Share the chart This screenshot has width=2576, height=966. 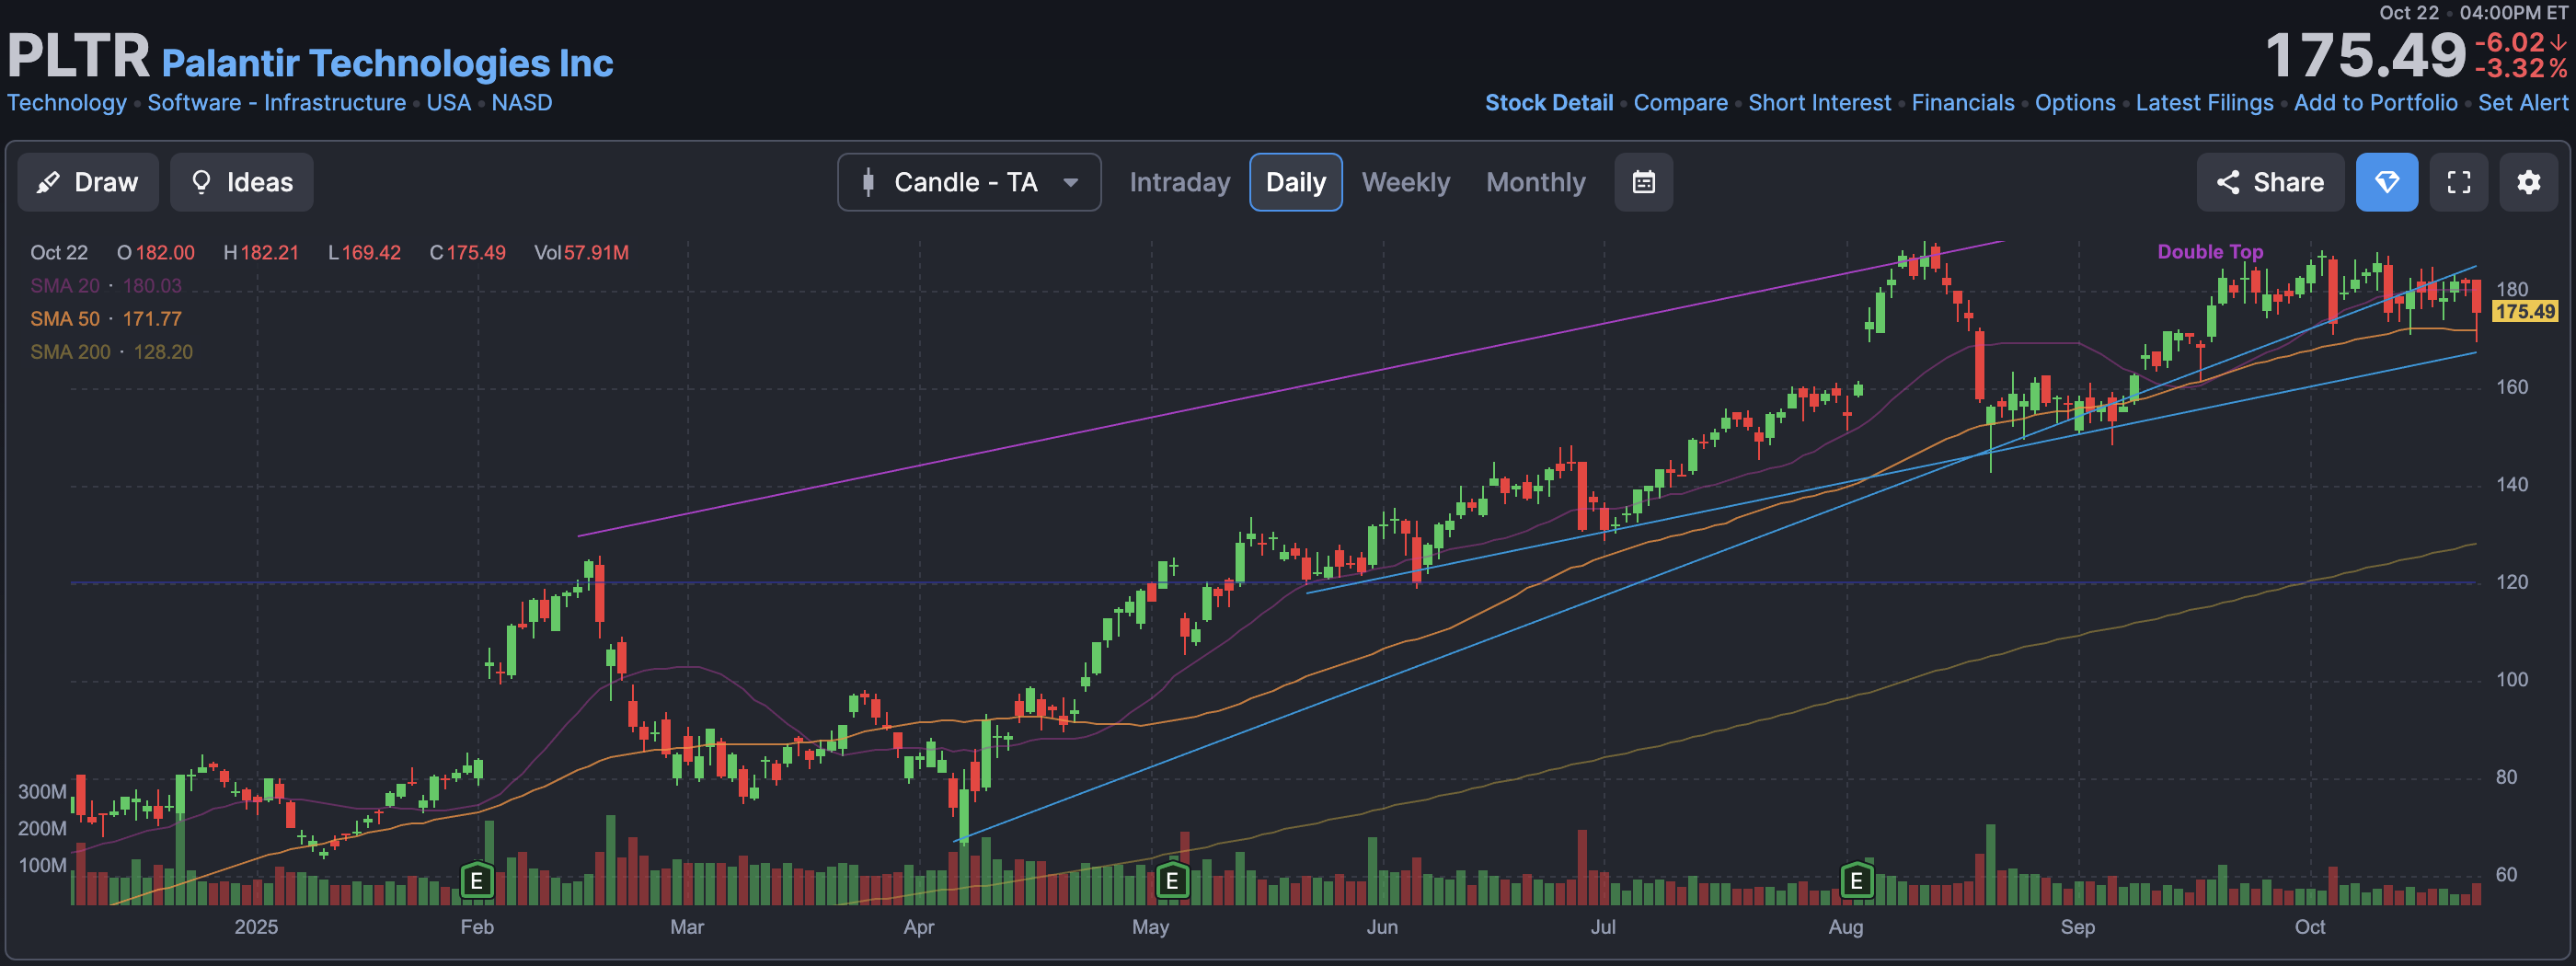[x=2270, y=182]
